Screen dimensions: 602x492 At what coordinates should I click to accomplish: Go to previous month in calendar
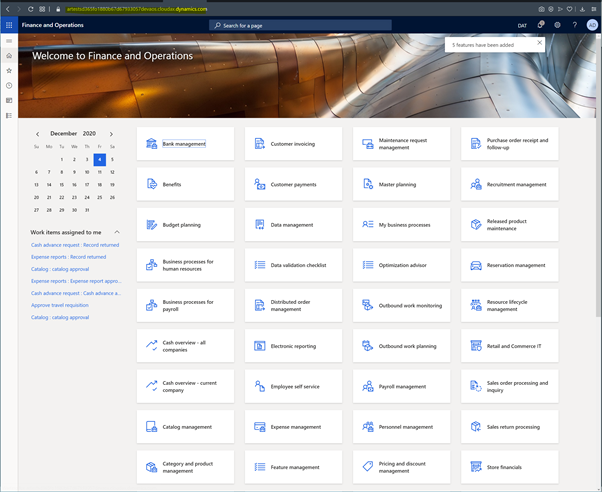point(38,133)
